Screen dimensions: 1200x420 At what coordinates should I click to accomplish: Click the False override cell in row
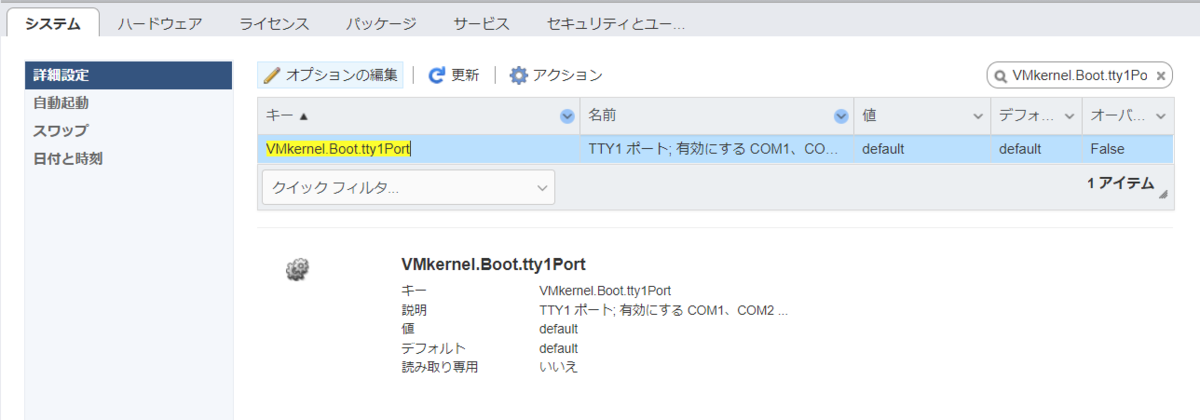1127,149
